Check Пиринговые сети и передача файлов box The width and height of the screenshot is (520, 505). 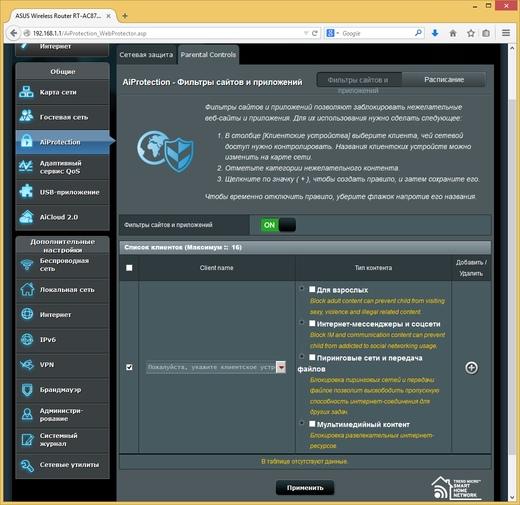312,357
